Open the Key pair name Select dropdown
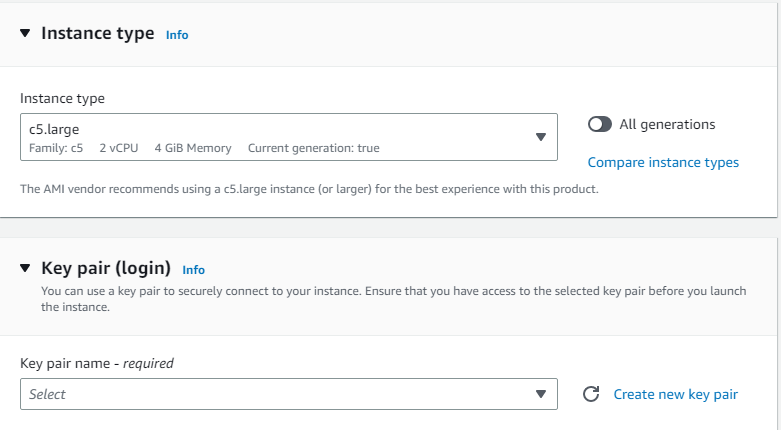This screenshot has width=781, height=430. 289,394
